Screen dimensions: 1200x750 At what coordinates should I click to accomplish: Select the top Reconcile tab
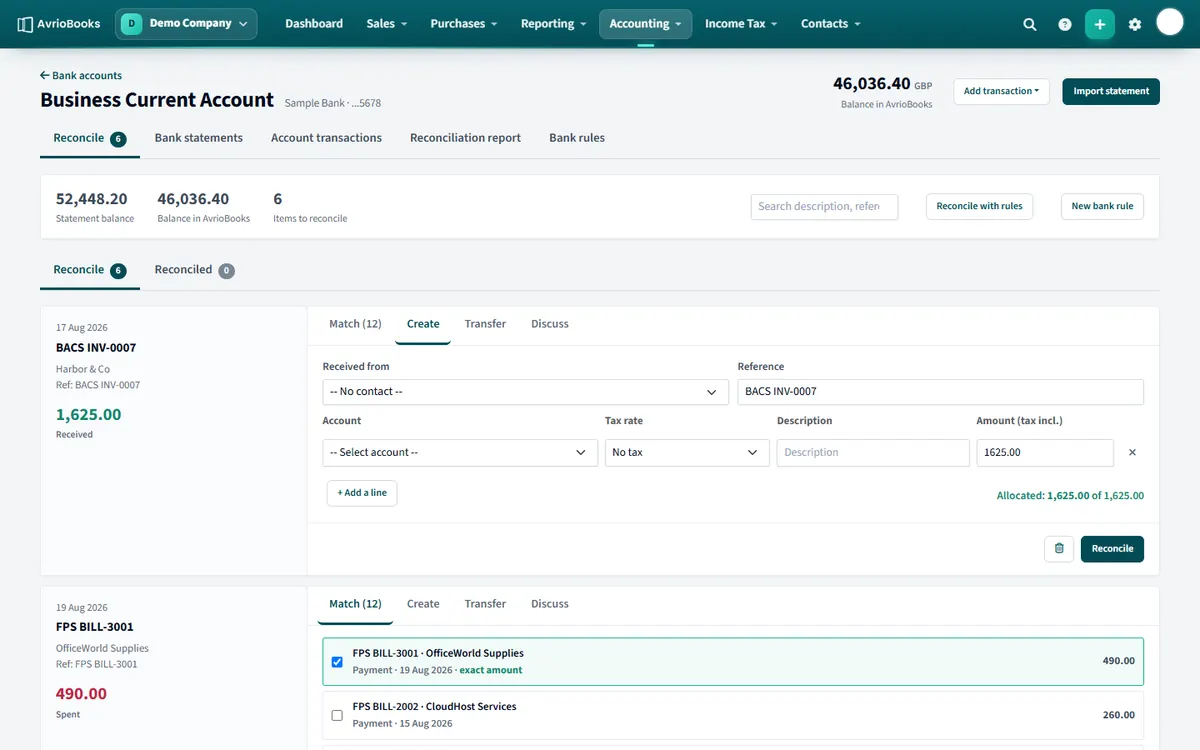[90, 138]
